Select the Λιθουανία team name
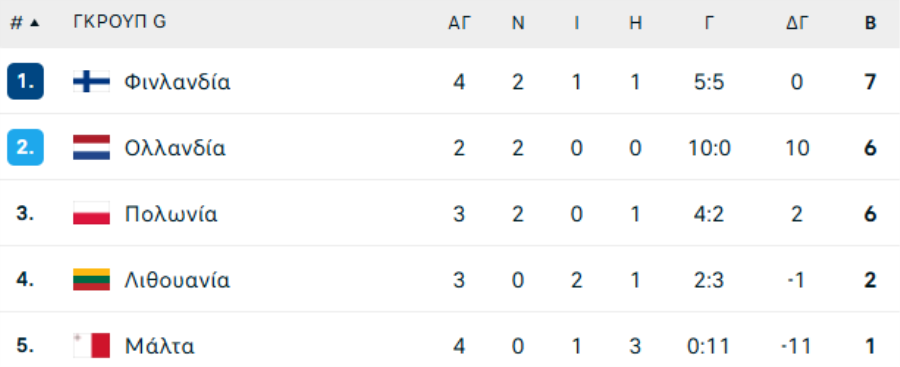 [177, 280]
